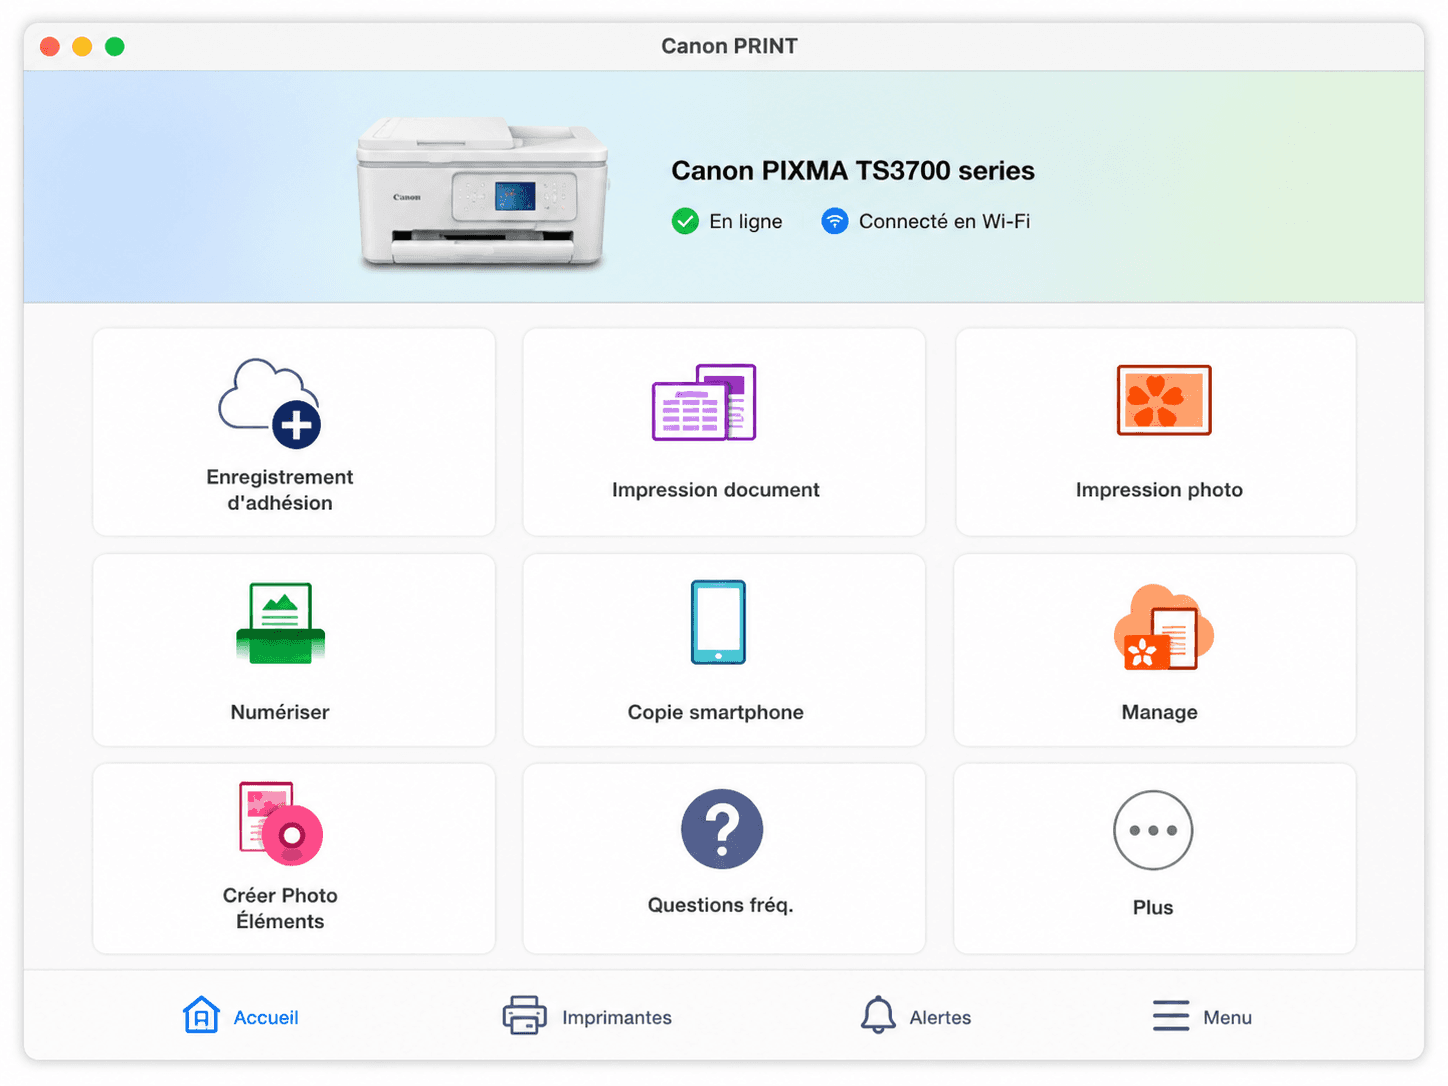
Task: Click the Impression document label
Action: pos(716,490)
